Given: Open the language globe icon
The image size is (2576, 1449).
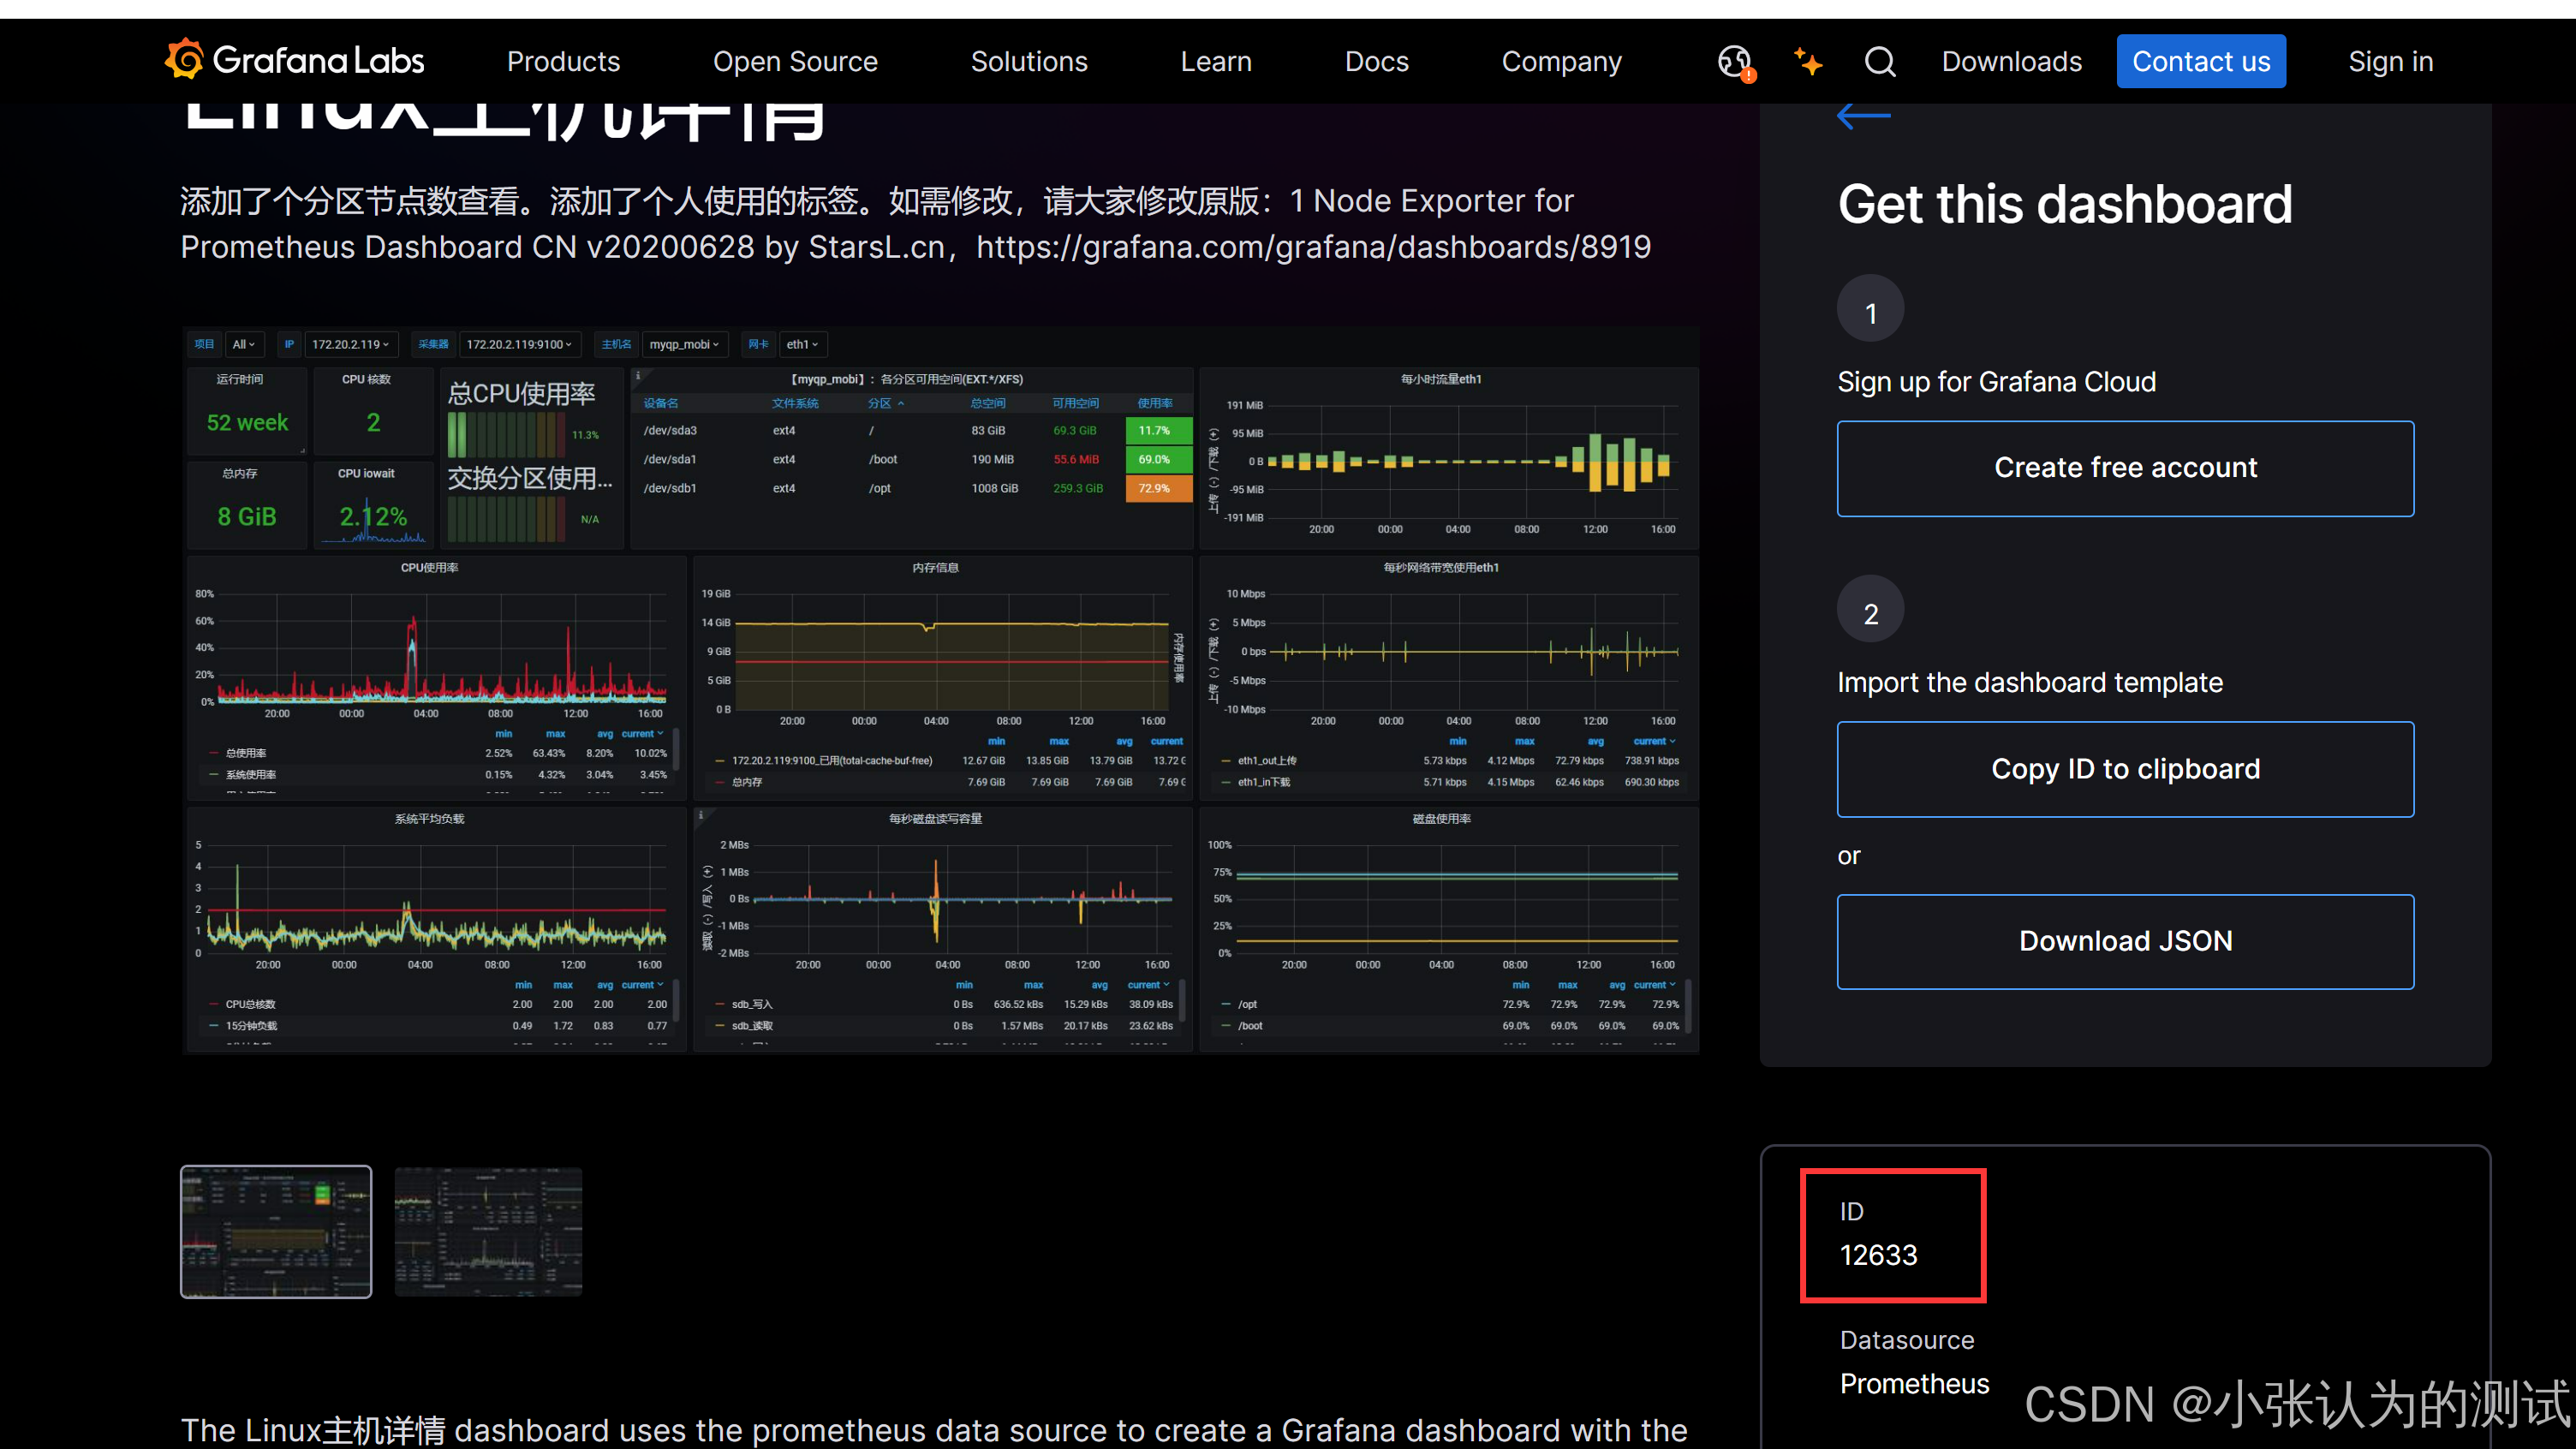Looking at the screenshot, I should click(1735, 62).
